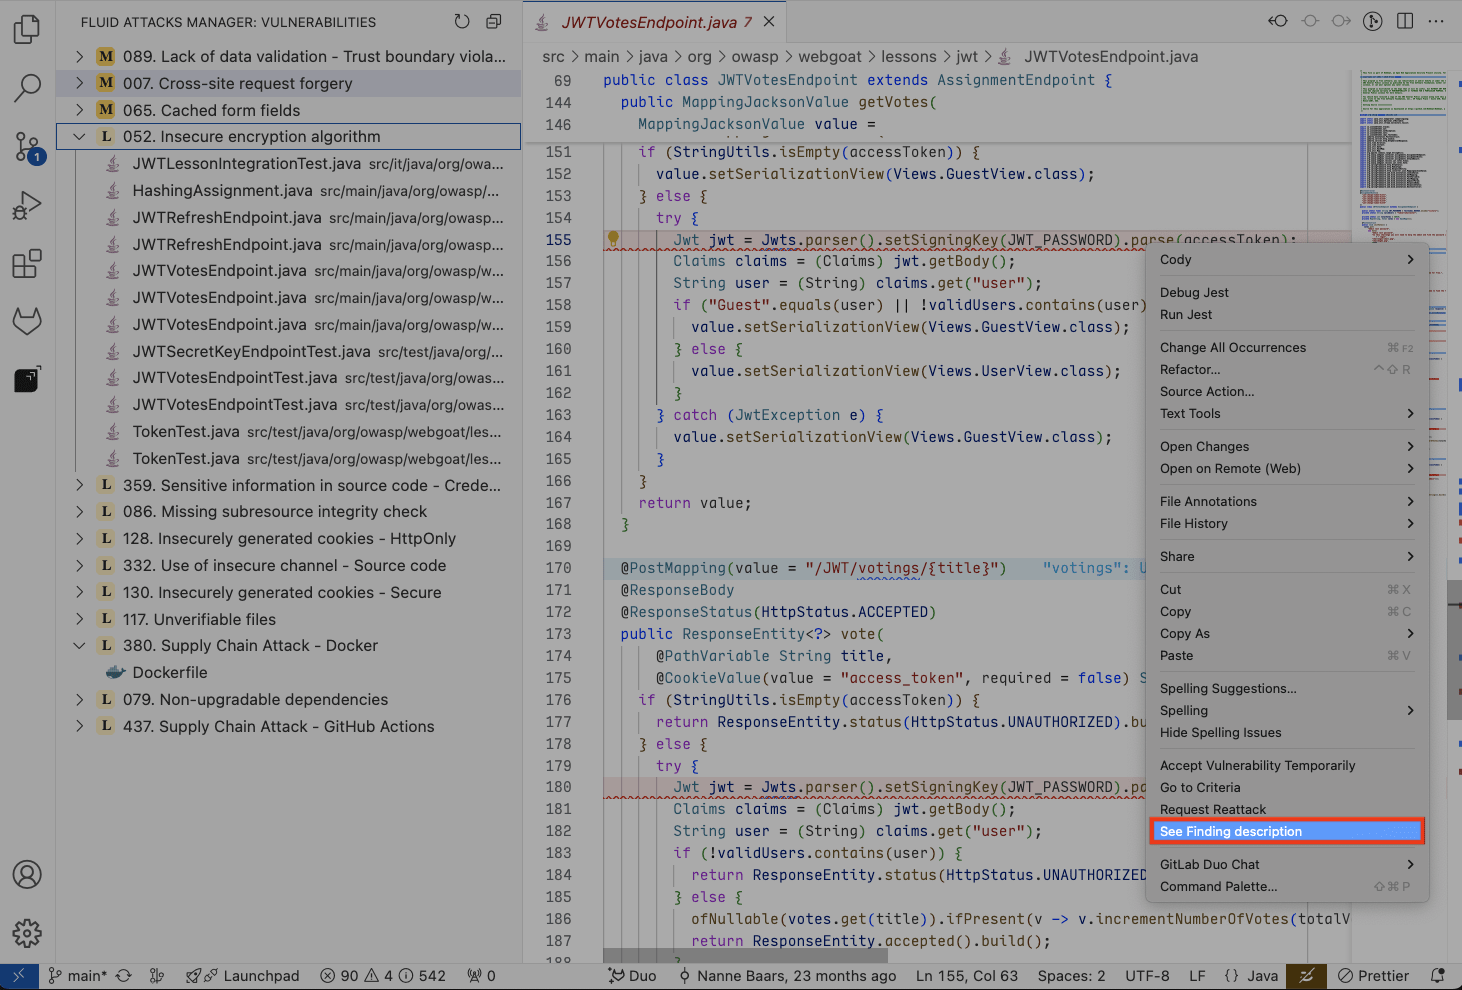
Task: Open Dockerfile under Supply Chain Attack
Action: pyautogui.click(x=288, y=673)
